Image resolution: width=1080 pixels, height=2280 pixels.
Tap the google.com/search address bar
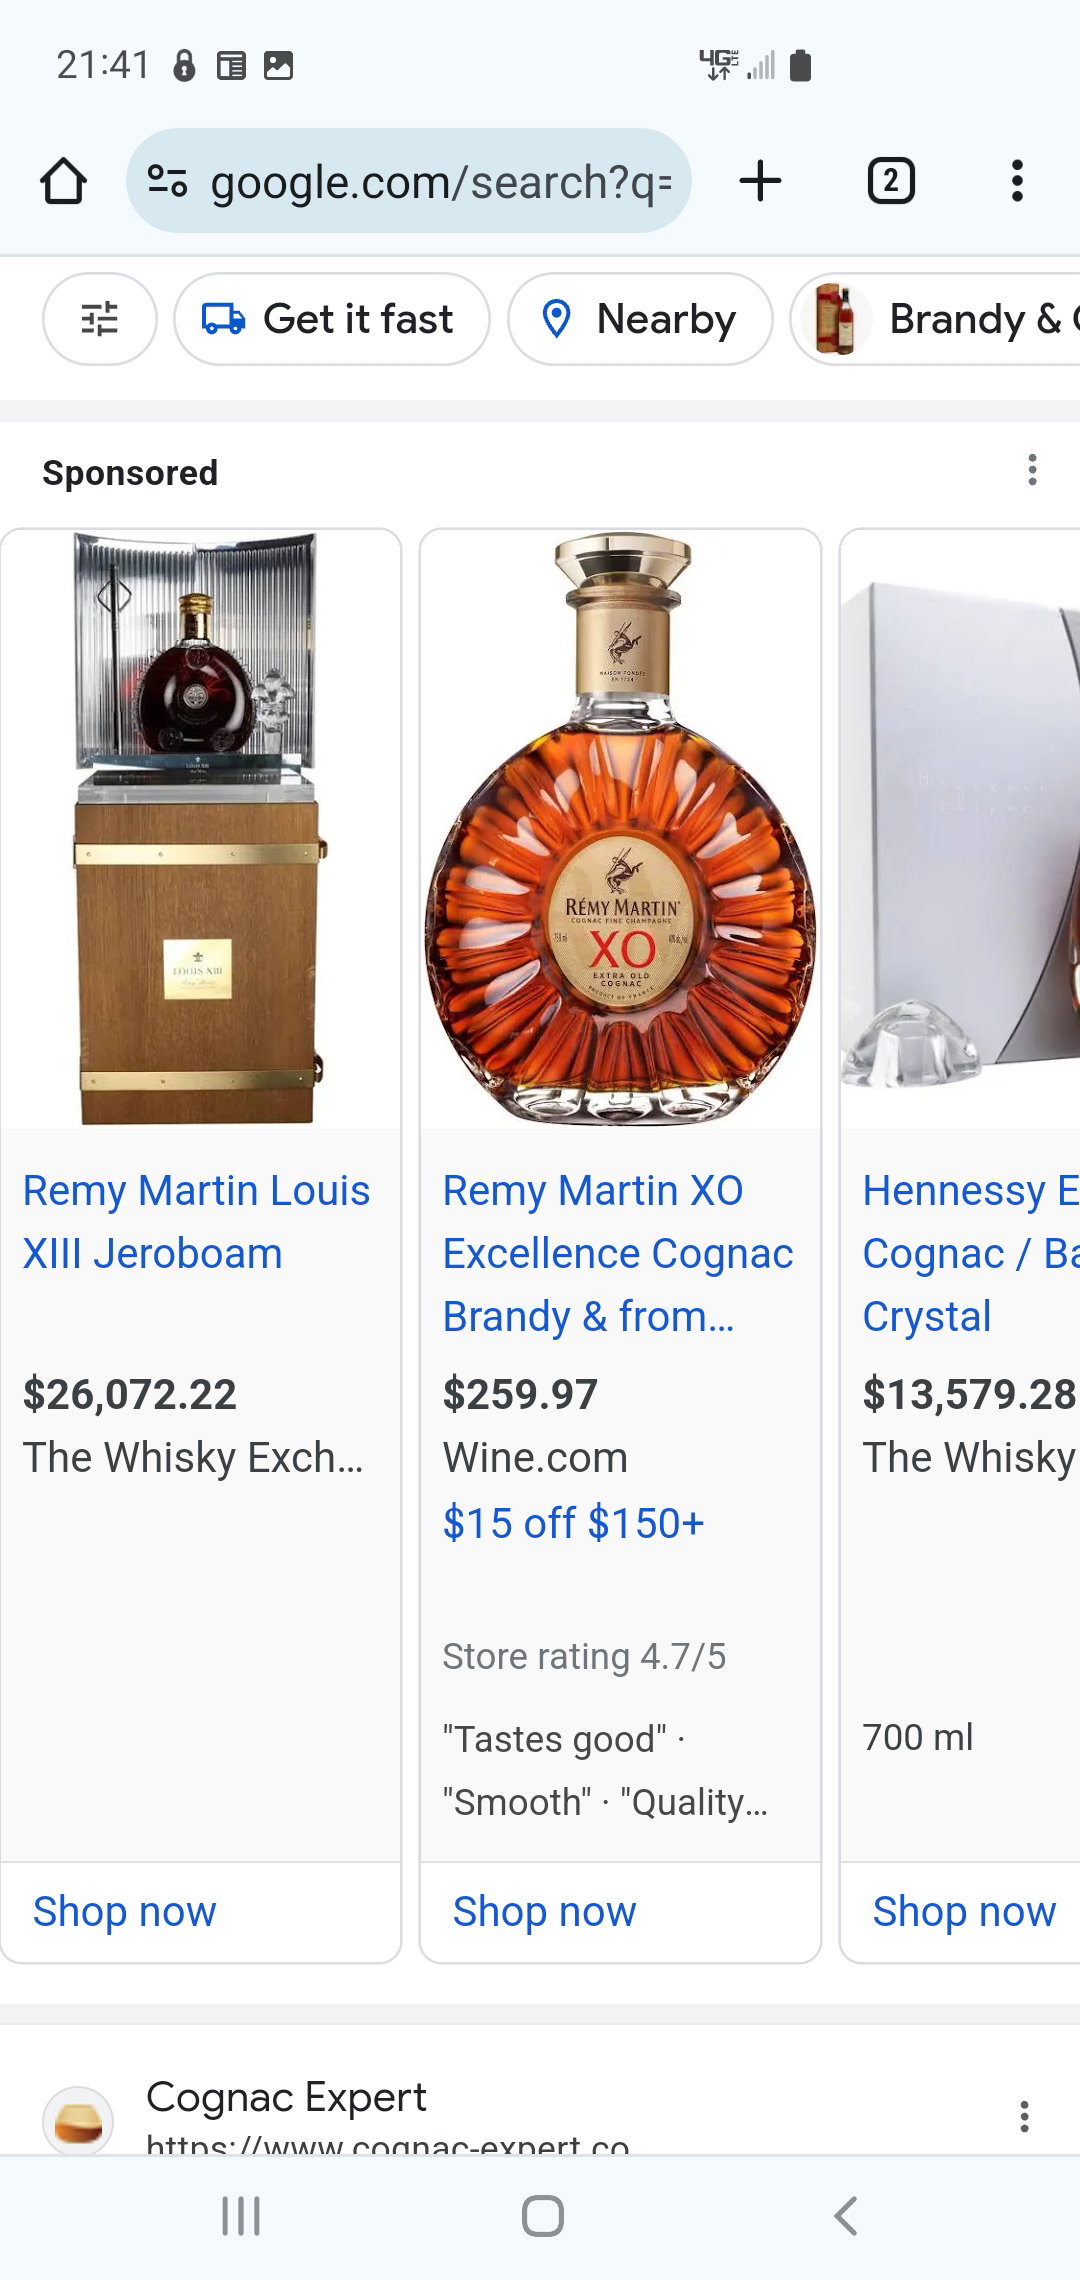point(409,181)
